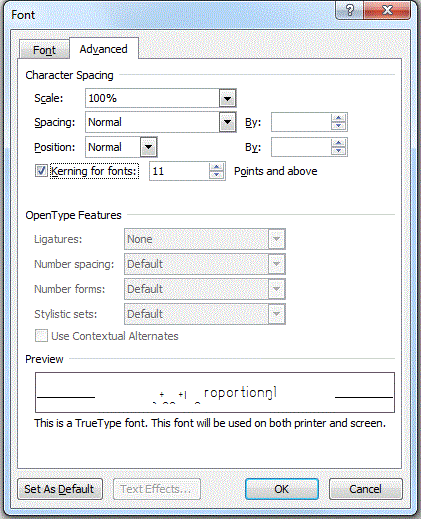Decrease Position By value with down arrow
Screen dimensions: 421x519
(x=338, y=151)
